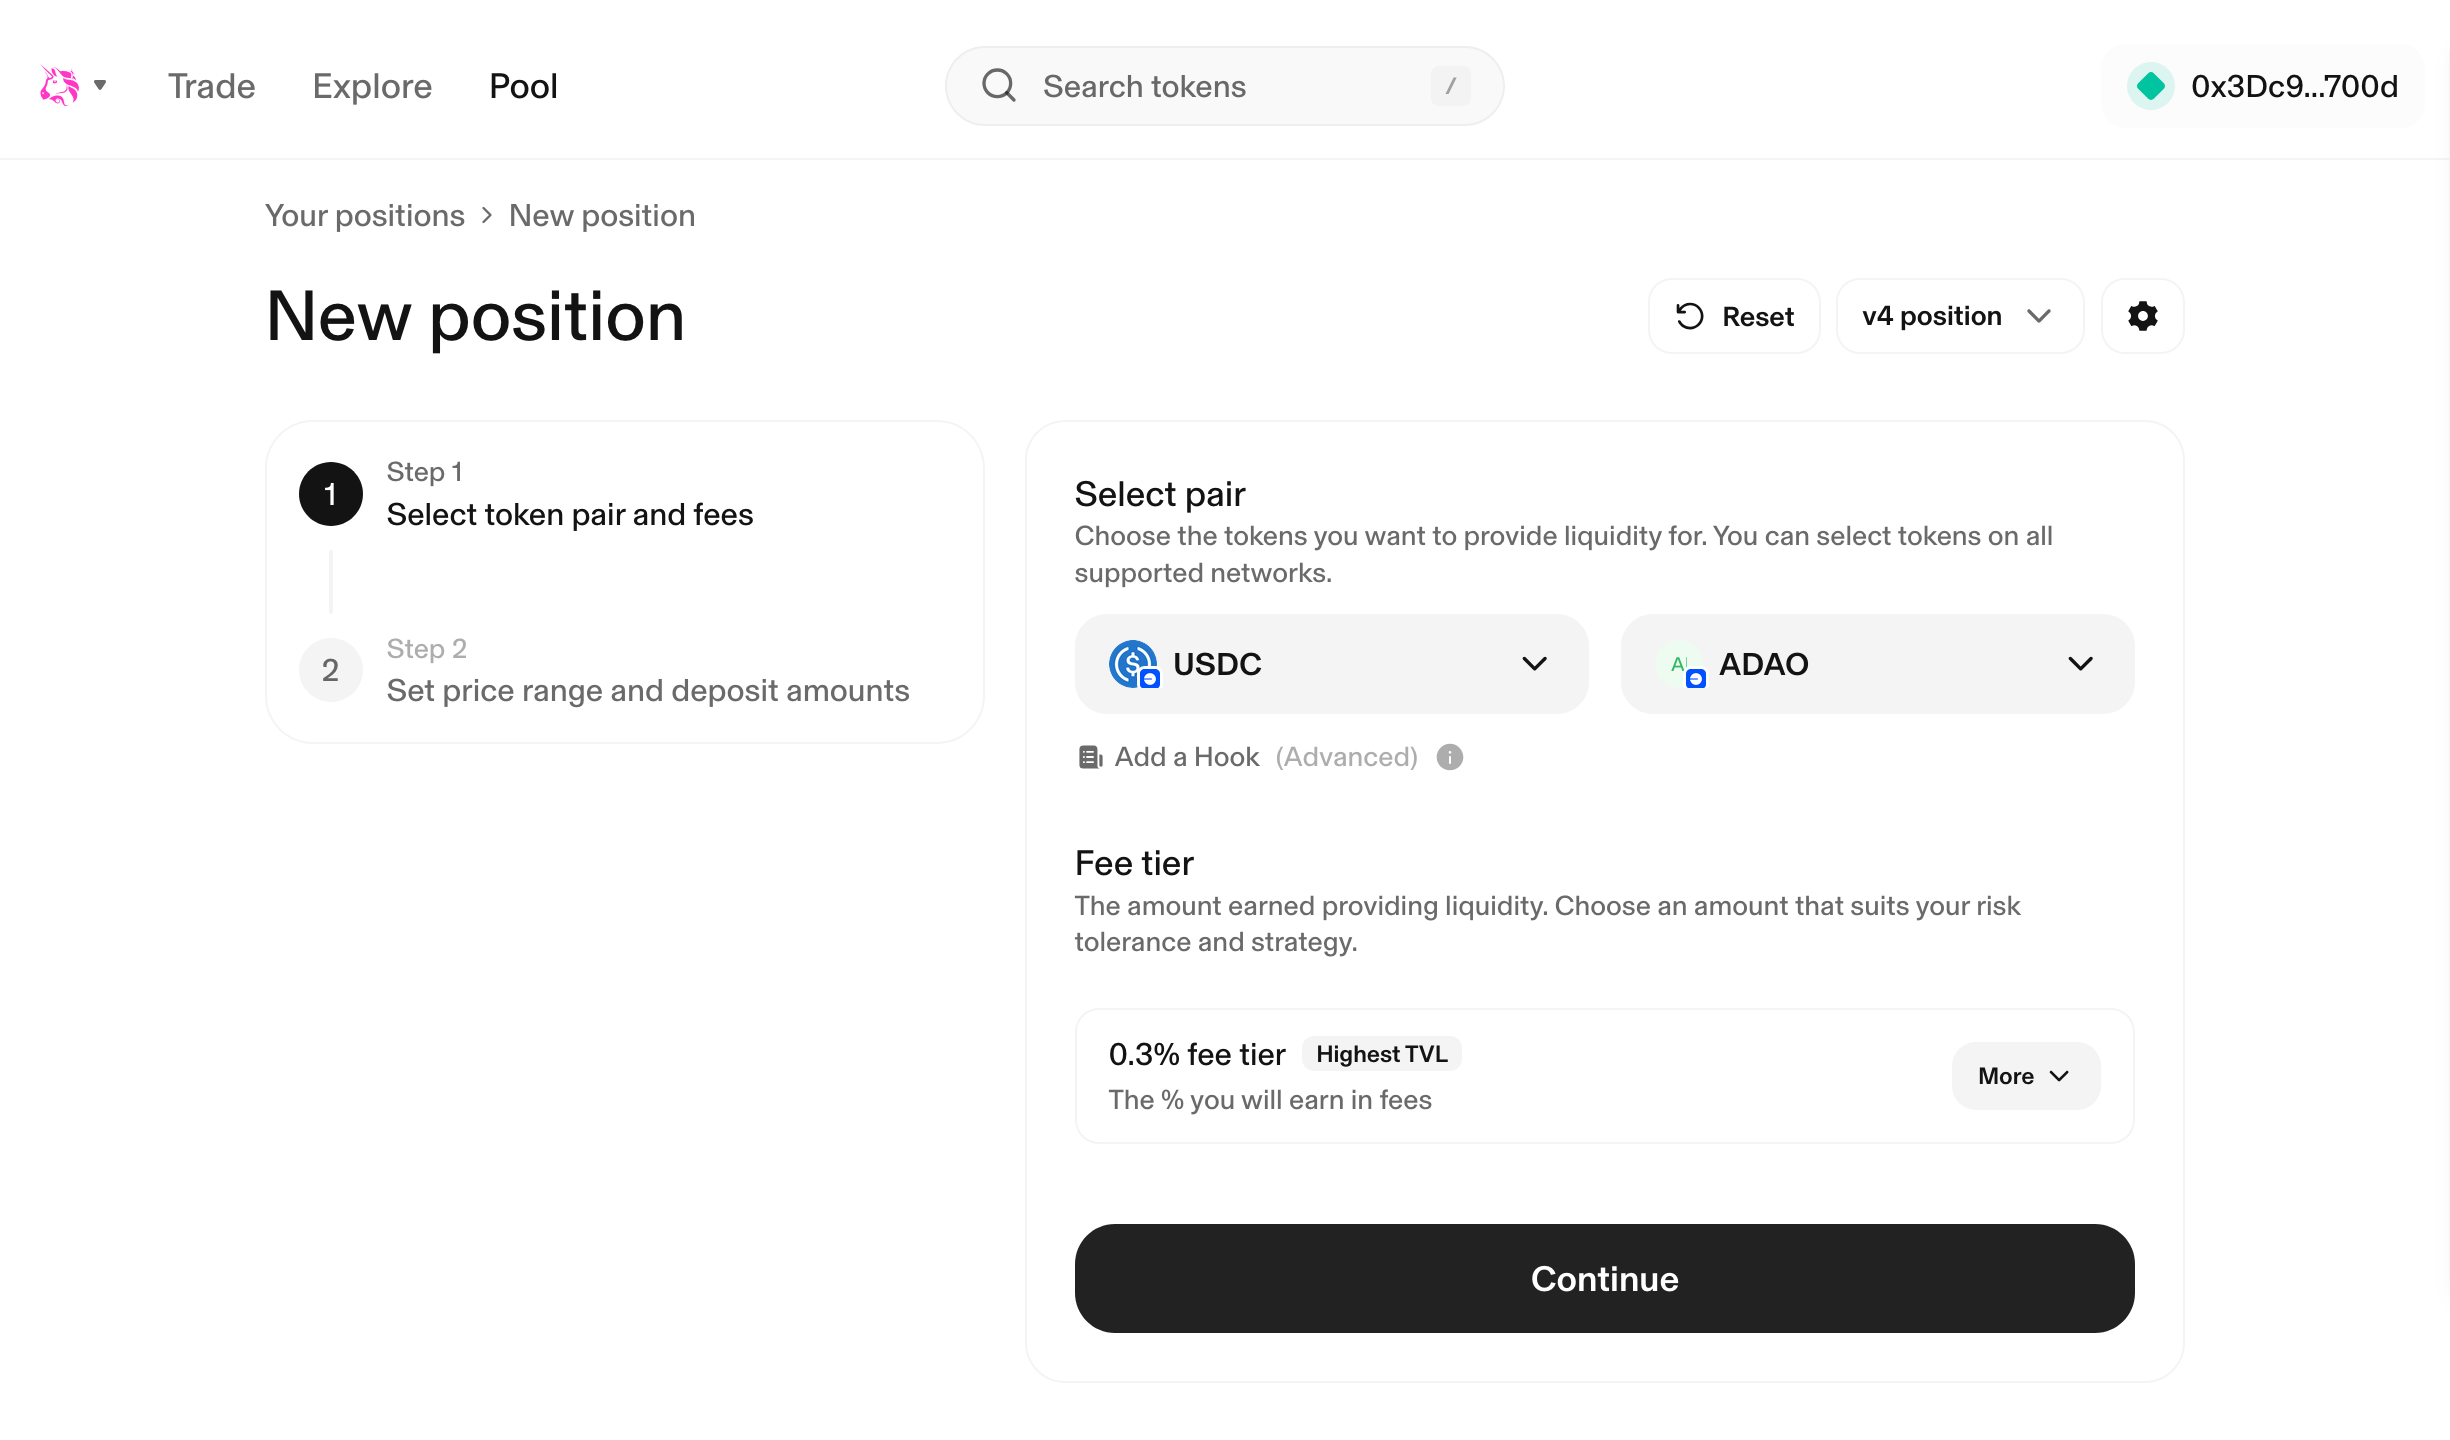Click the ADAO token logo

point(1681,664)
